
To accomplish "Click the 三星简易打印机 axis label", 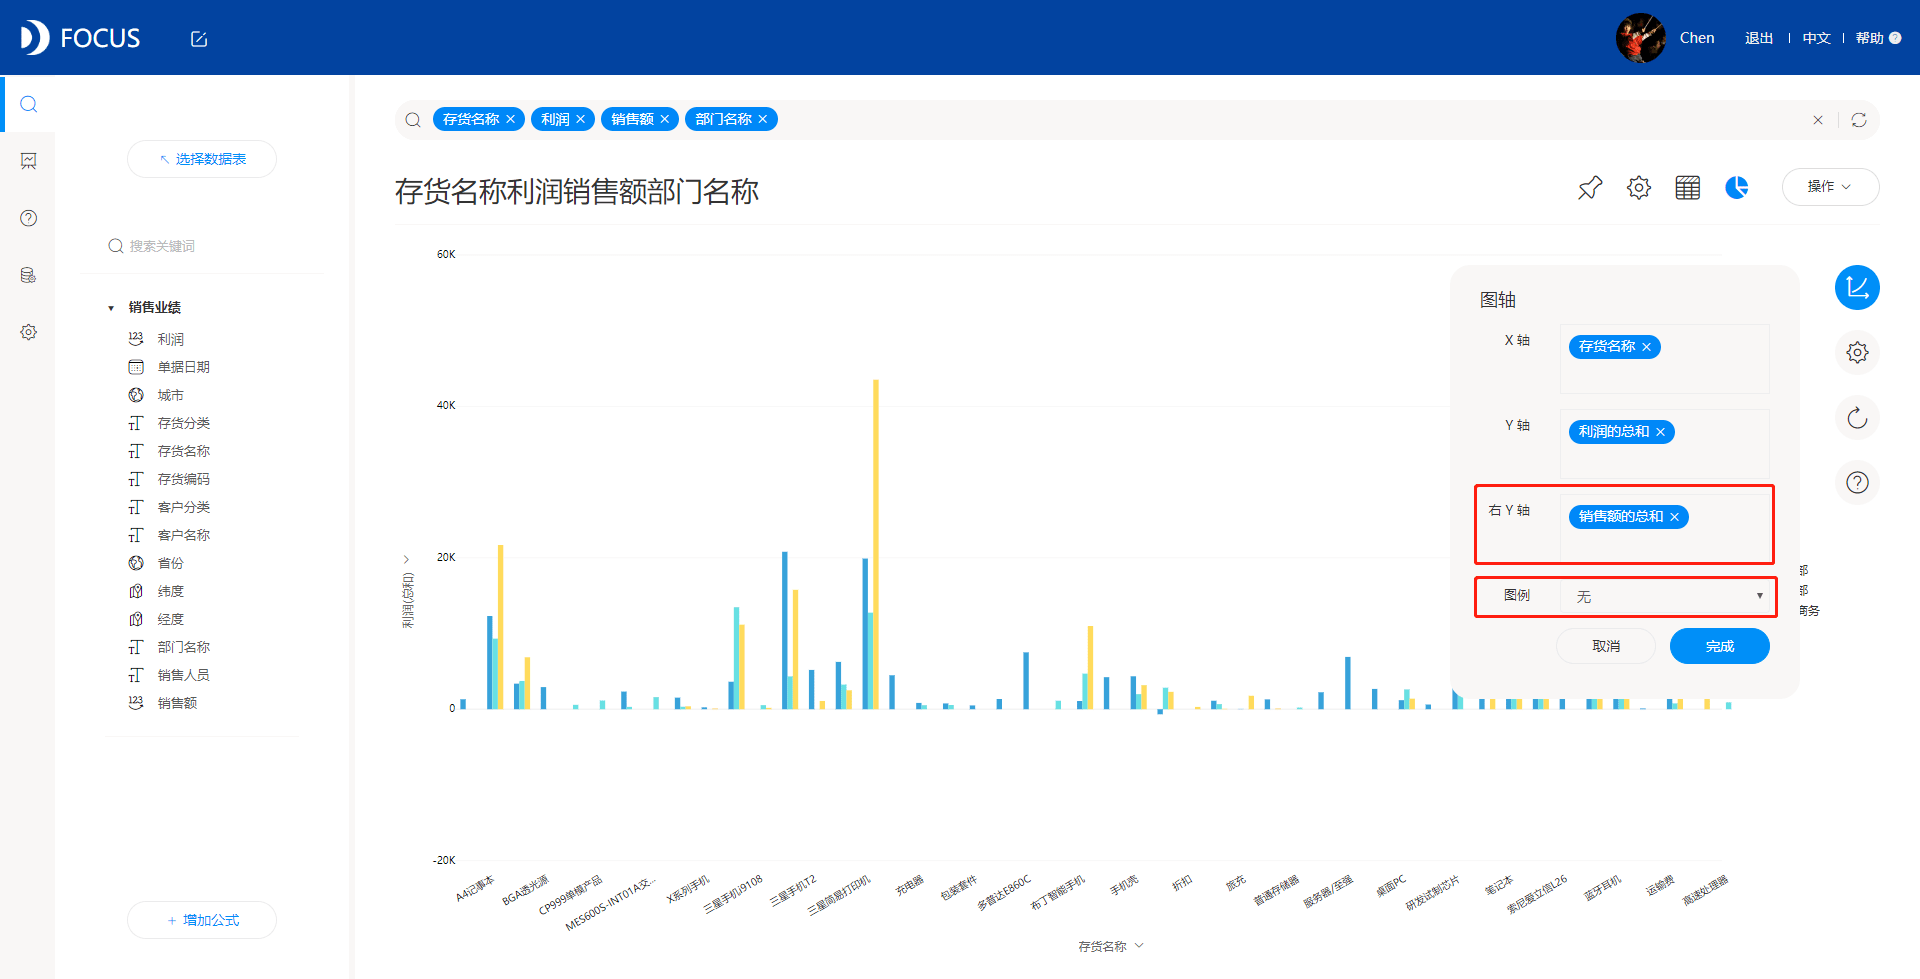I will point(840,895).
